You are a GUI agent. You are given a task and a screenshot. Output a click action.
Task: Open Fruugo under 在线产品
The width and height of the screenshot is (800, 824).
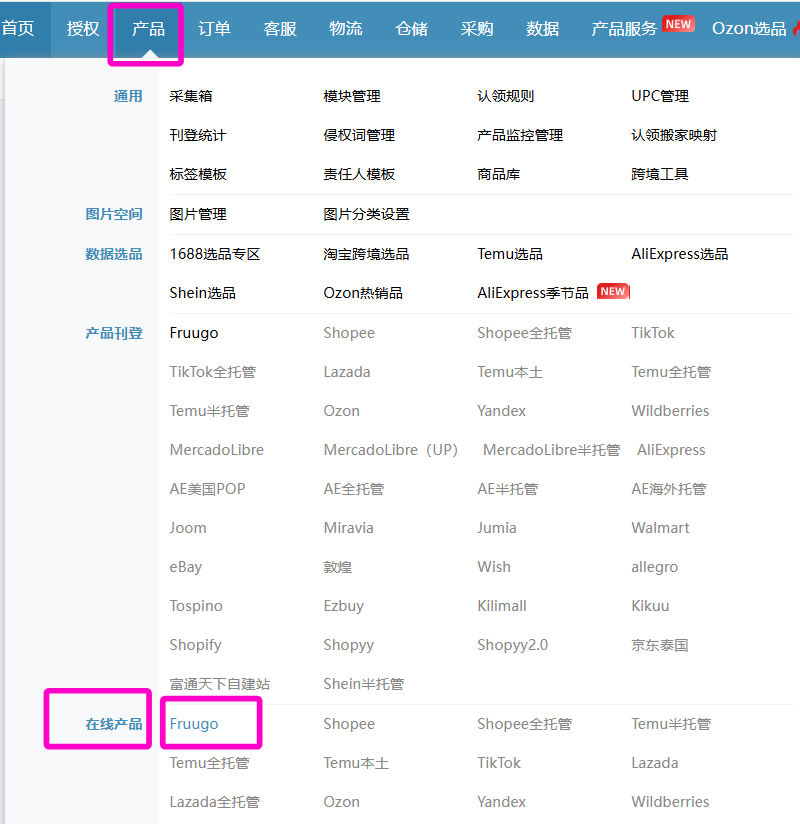click(x=194, y=724)
